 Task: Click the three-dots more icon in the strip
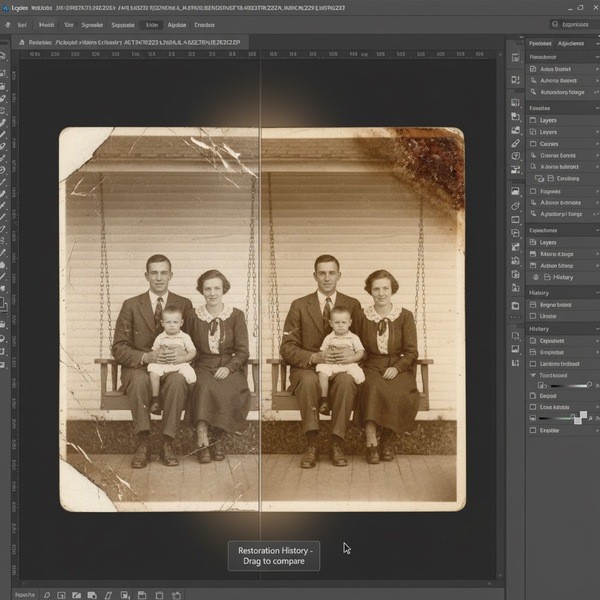coord(515,317)
